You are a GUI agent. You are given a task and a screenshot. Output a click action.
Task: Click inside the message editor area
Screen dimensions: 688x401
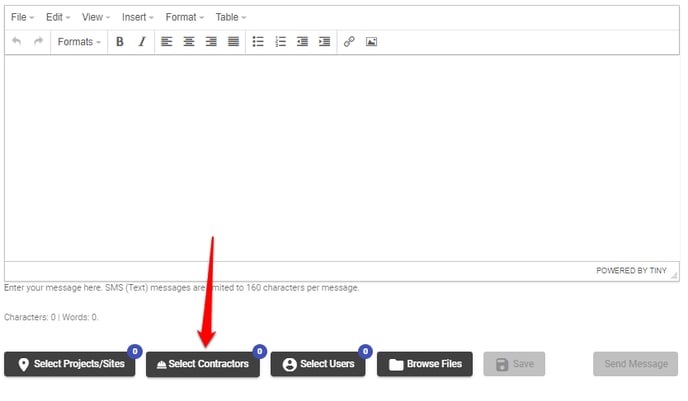342,158
